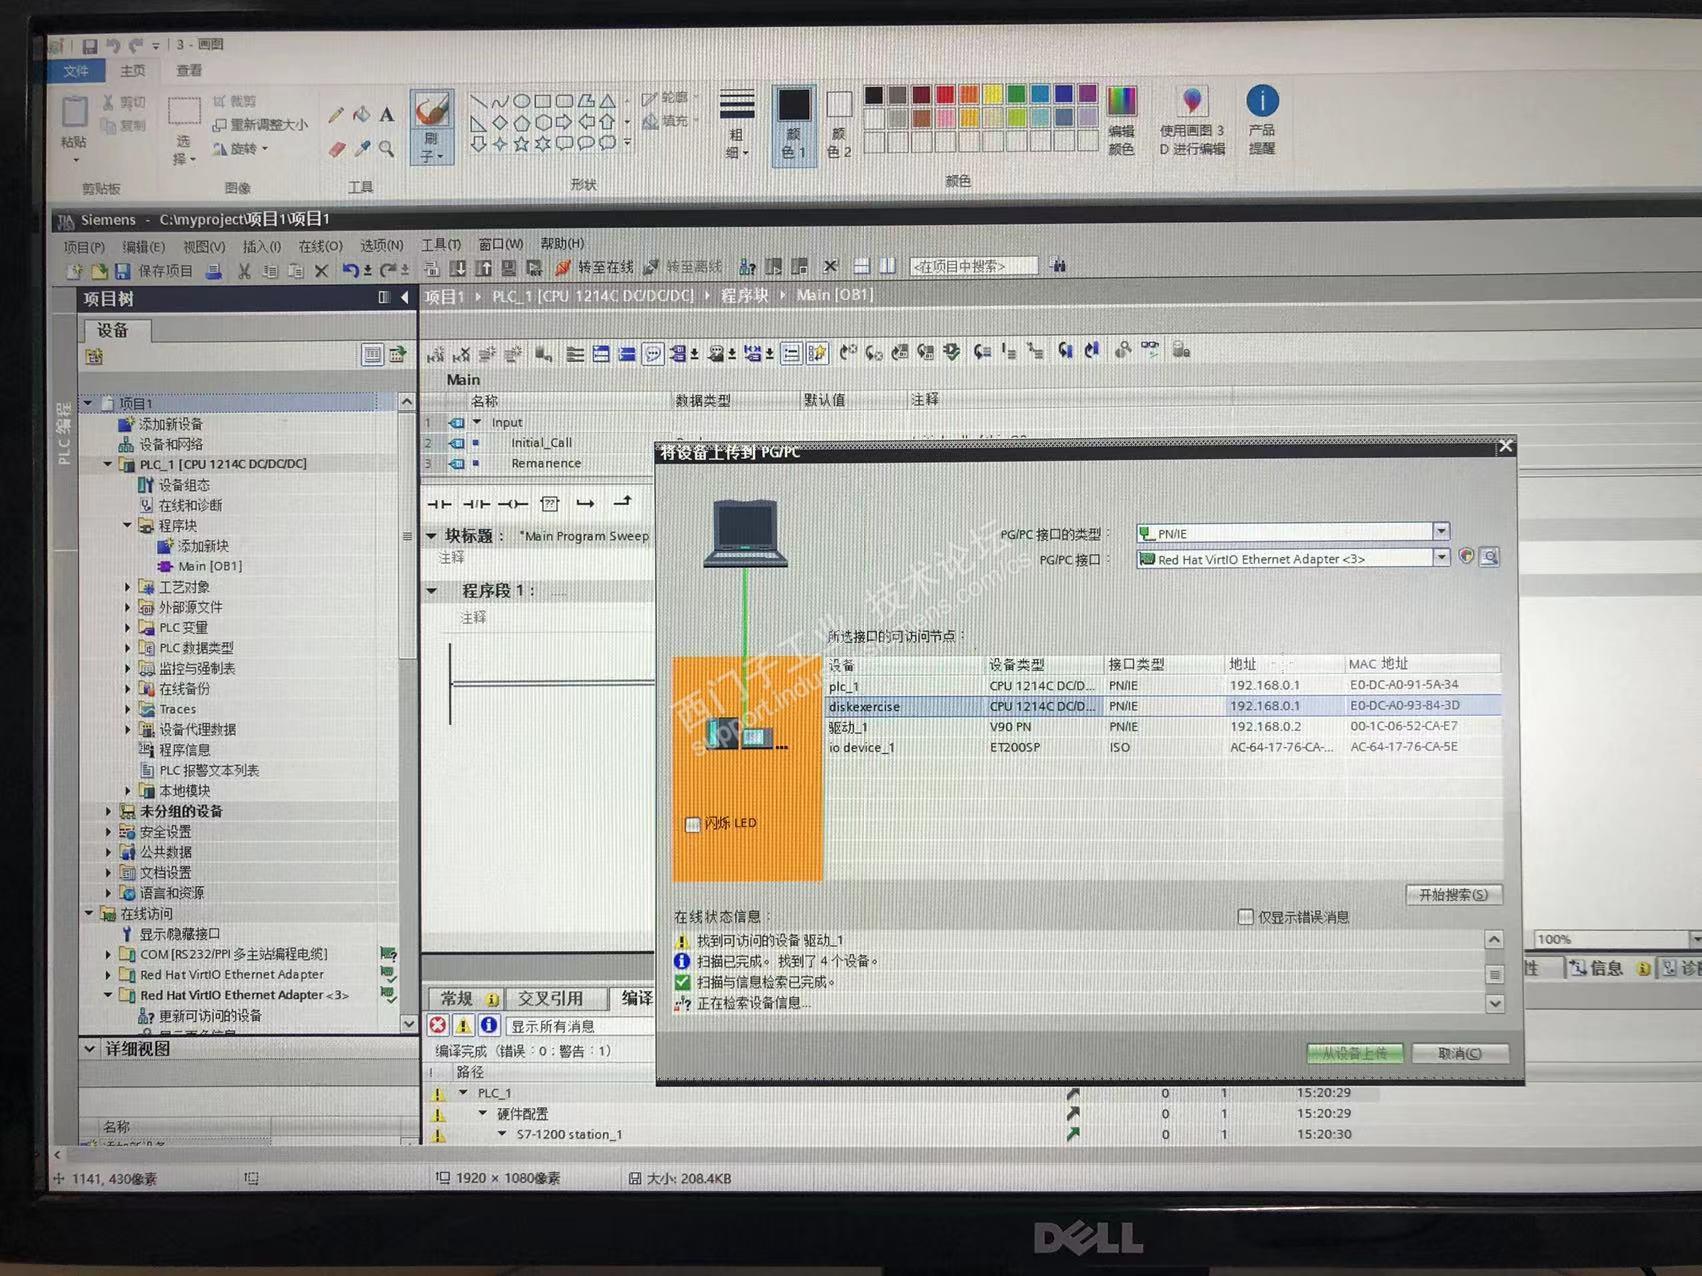
Task: Select the five-point star shape
Action: click(521, 144)
